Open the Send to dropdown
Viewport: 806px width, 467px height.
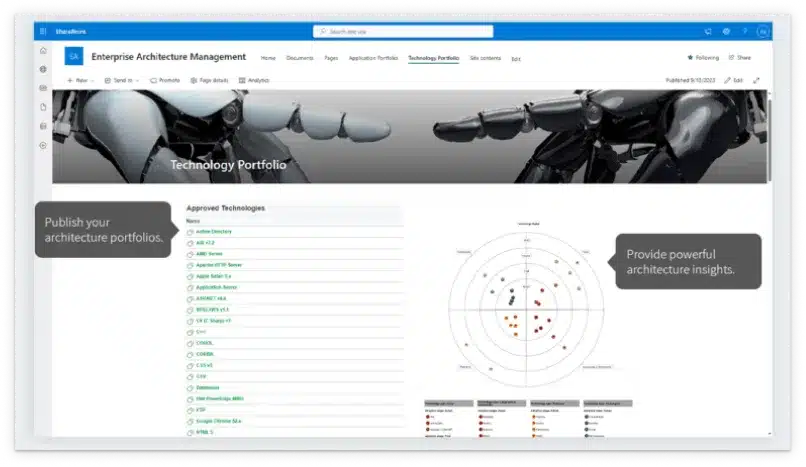pos(122,80)
